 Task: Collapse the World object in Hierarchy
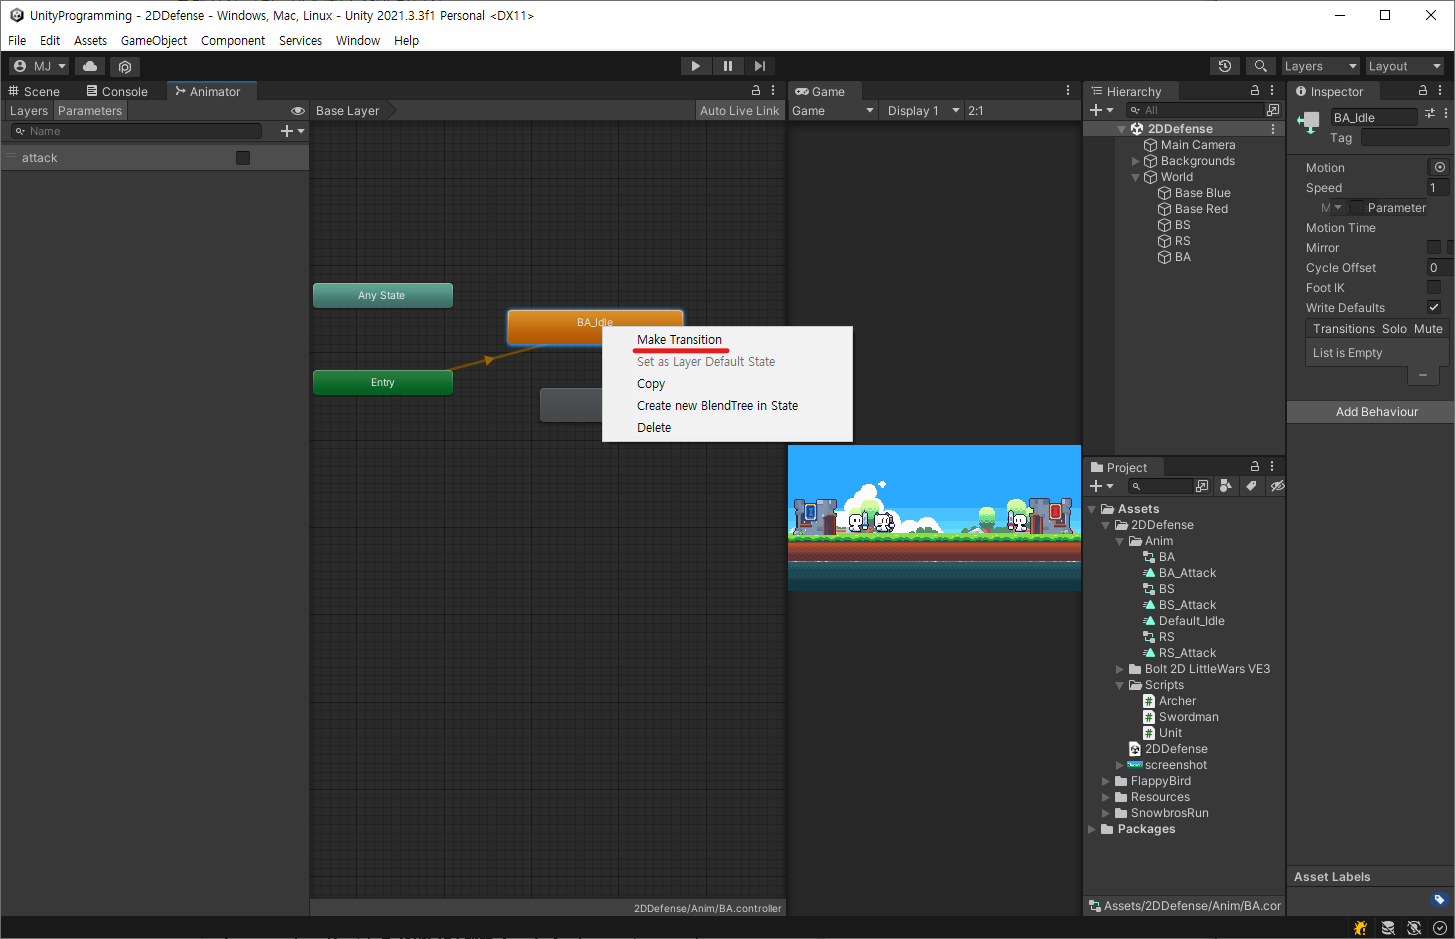tap(1136, 177)
